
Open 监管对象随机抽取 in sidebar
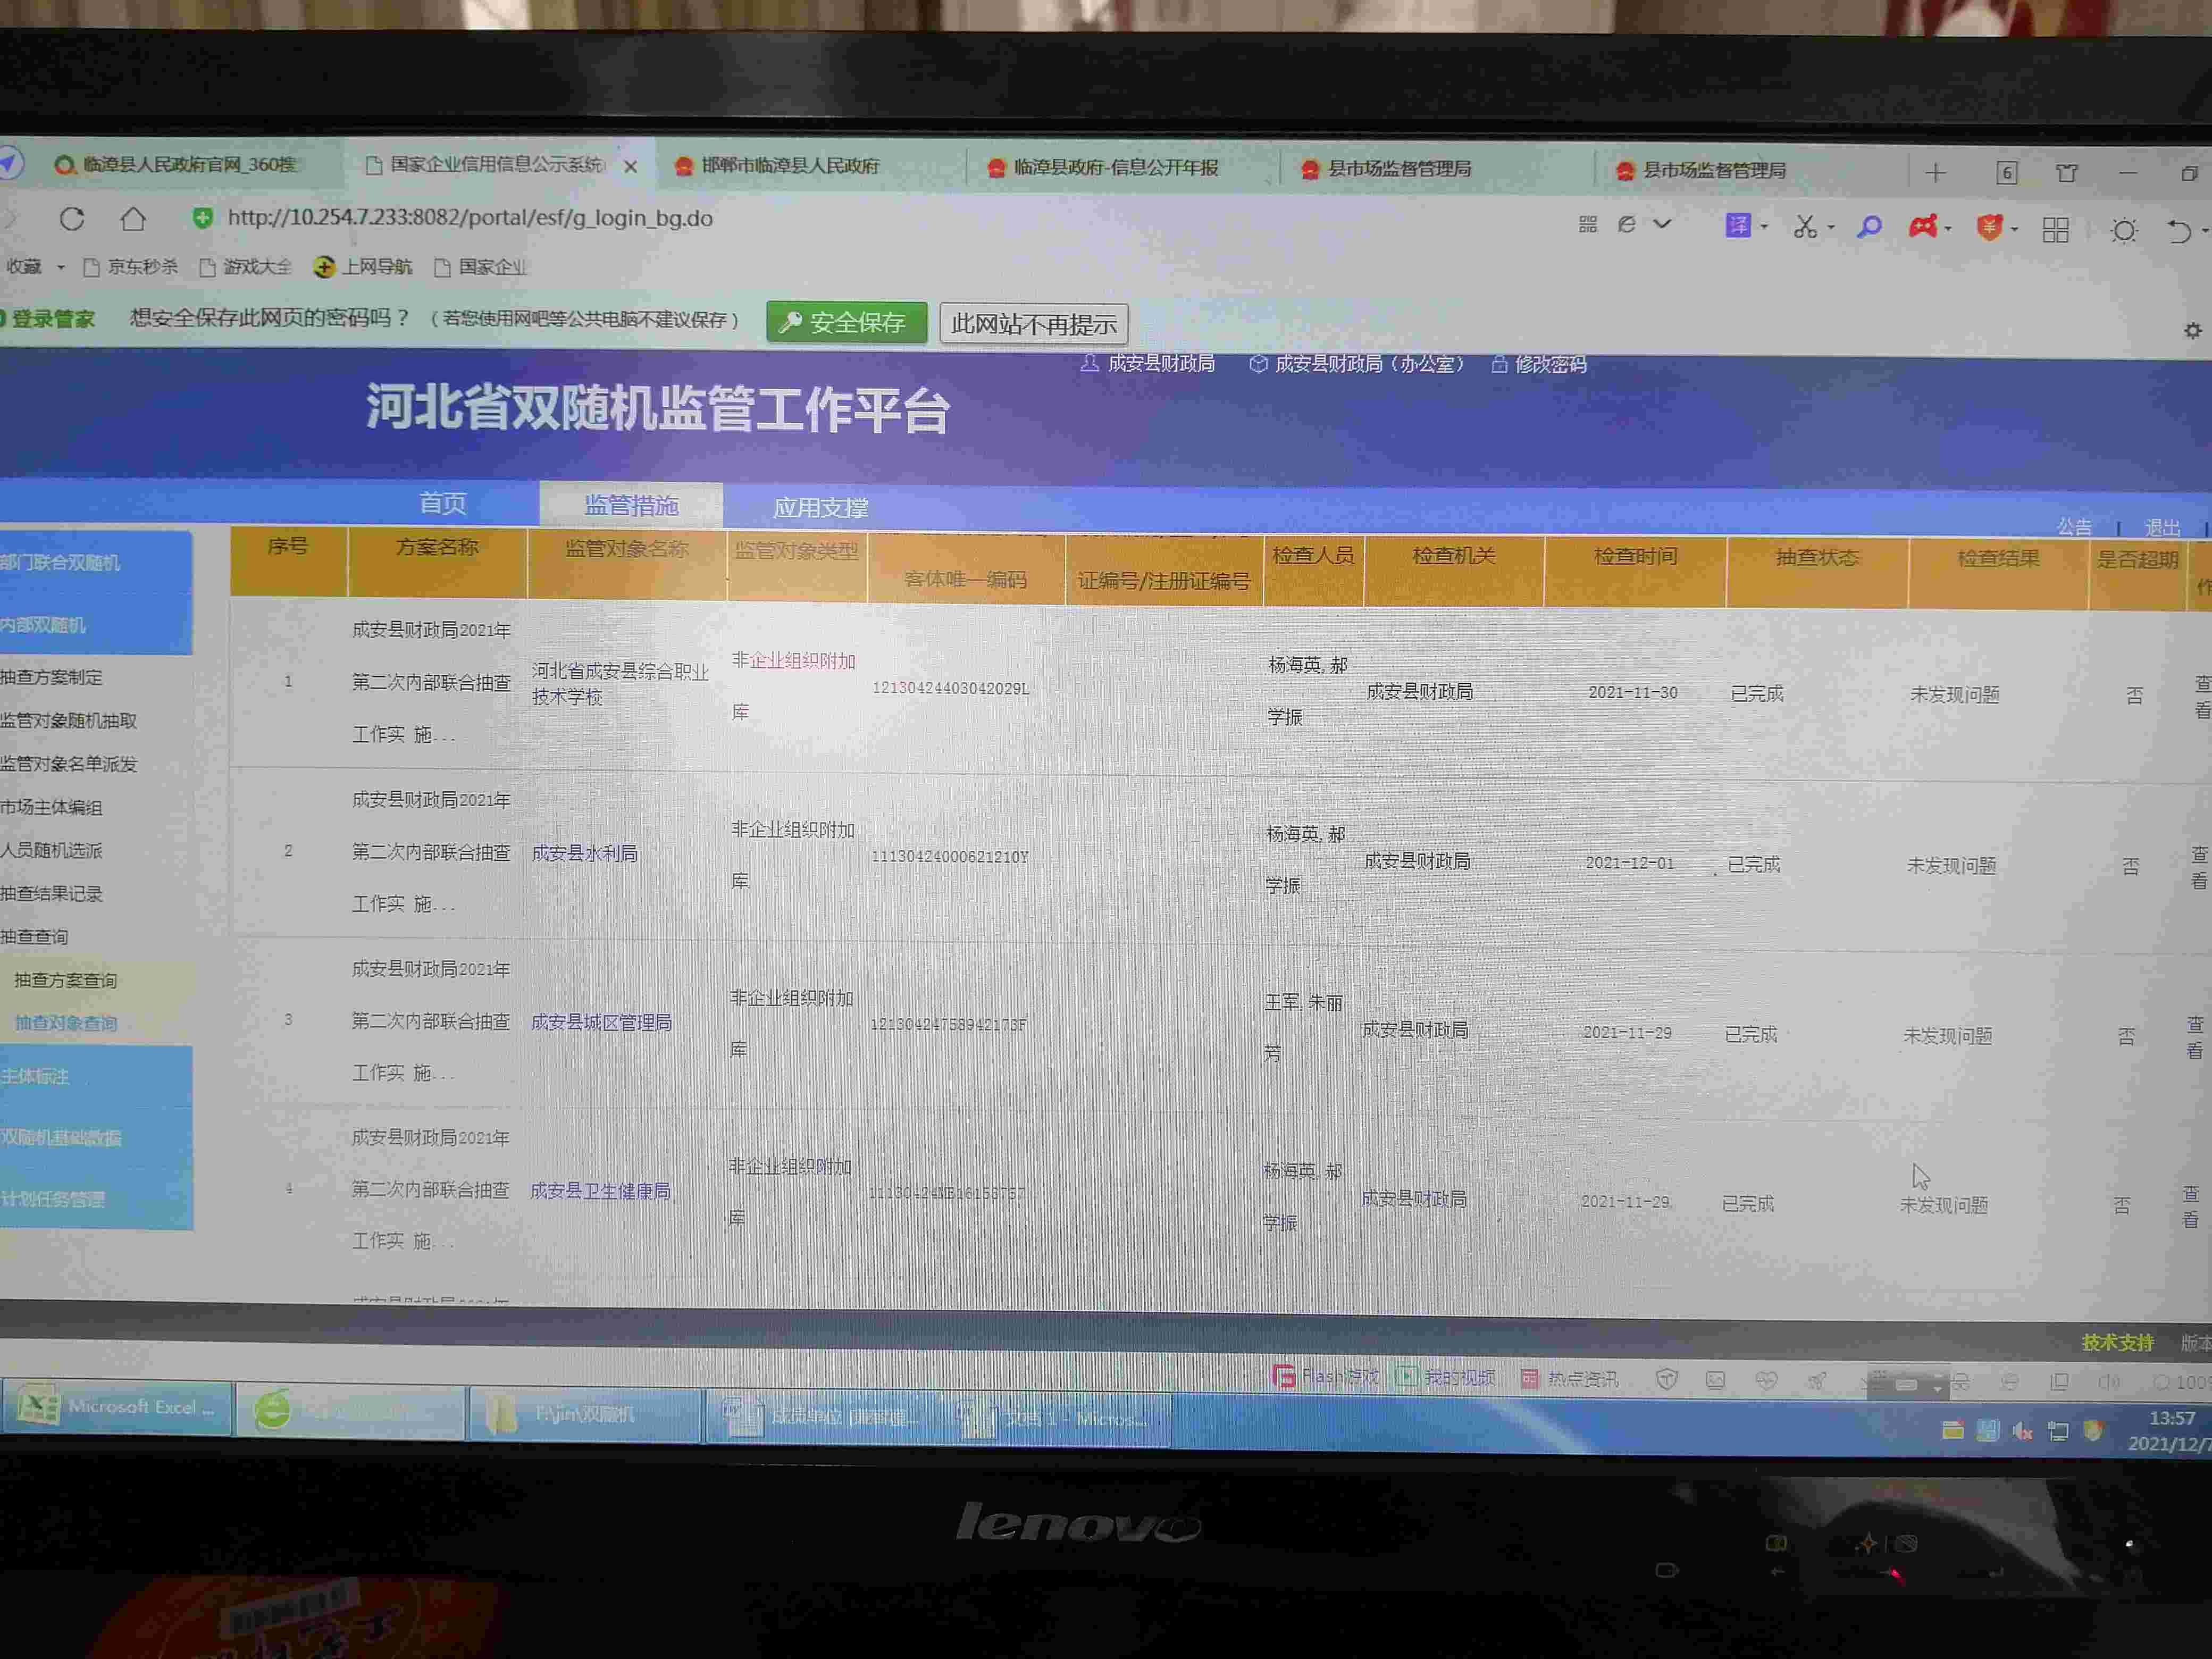[x=69, y=720]
